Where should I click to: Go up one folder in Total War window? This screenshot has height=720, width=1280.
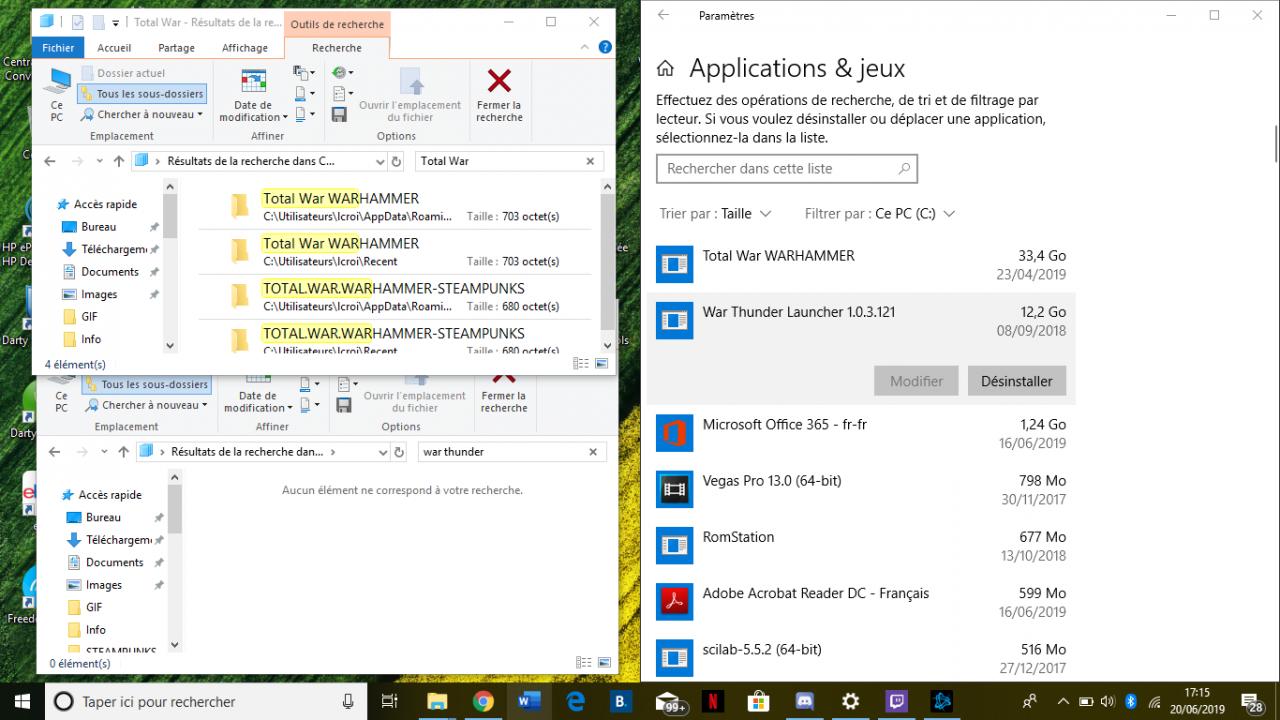click(119, 161)
